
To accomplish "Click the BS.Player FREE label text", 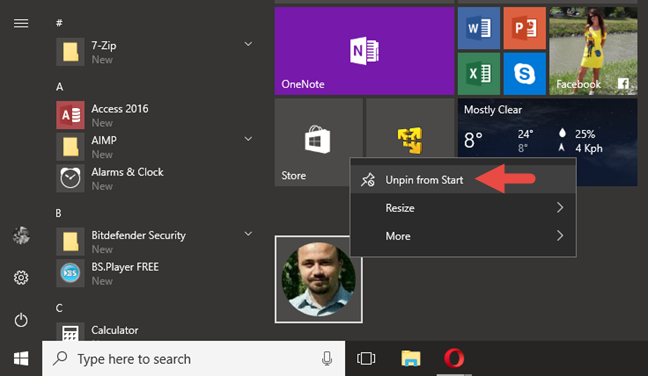I will pos(125,267).
